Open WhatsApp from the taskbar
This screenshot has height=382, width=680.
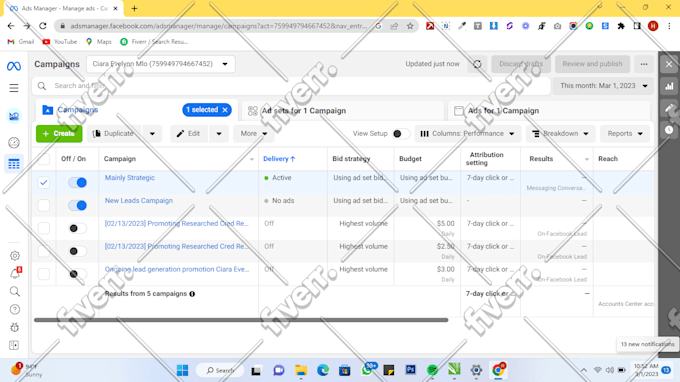coord(367,370)
